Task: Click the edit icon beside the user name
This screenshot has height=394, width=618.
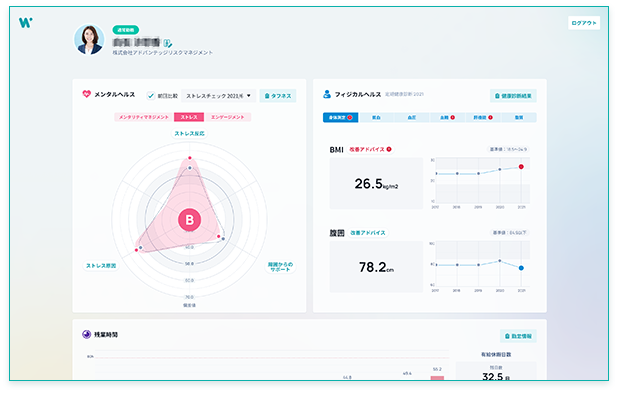Action: [x=168, y=43]
